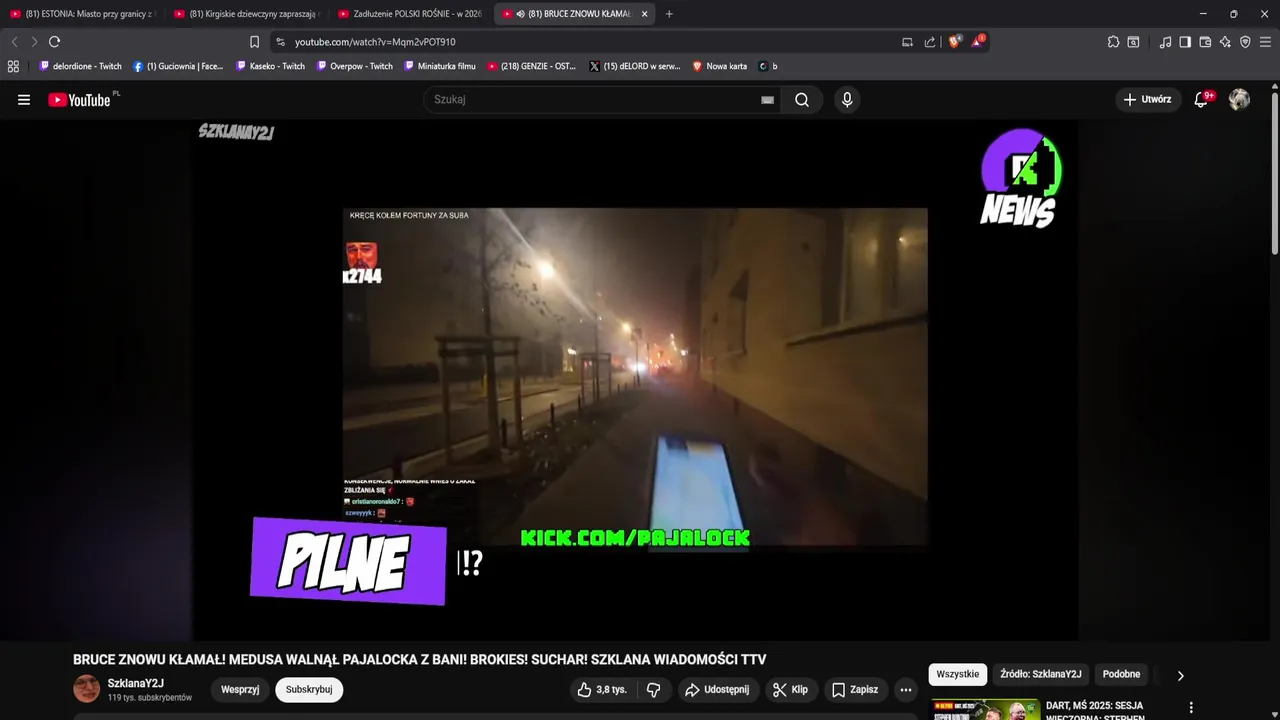Click the address bar URL
Image resolution: width=1280 pixels, height=720 pixels.
[x=375, y=42]
